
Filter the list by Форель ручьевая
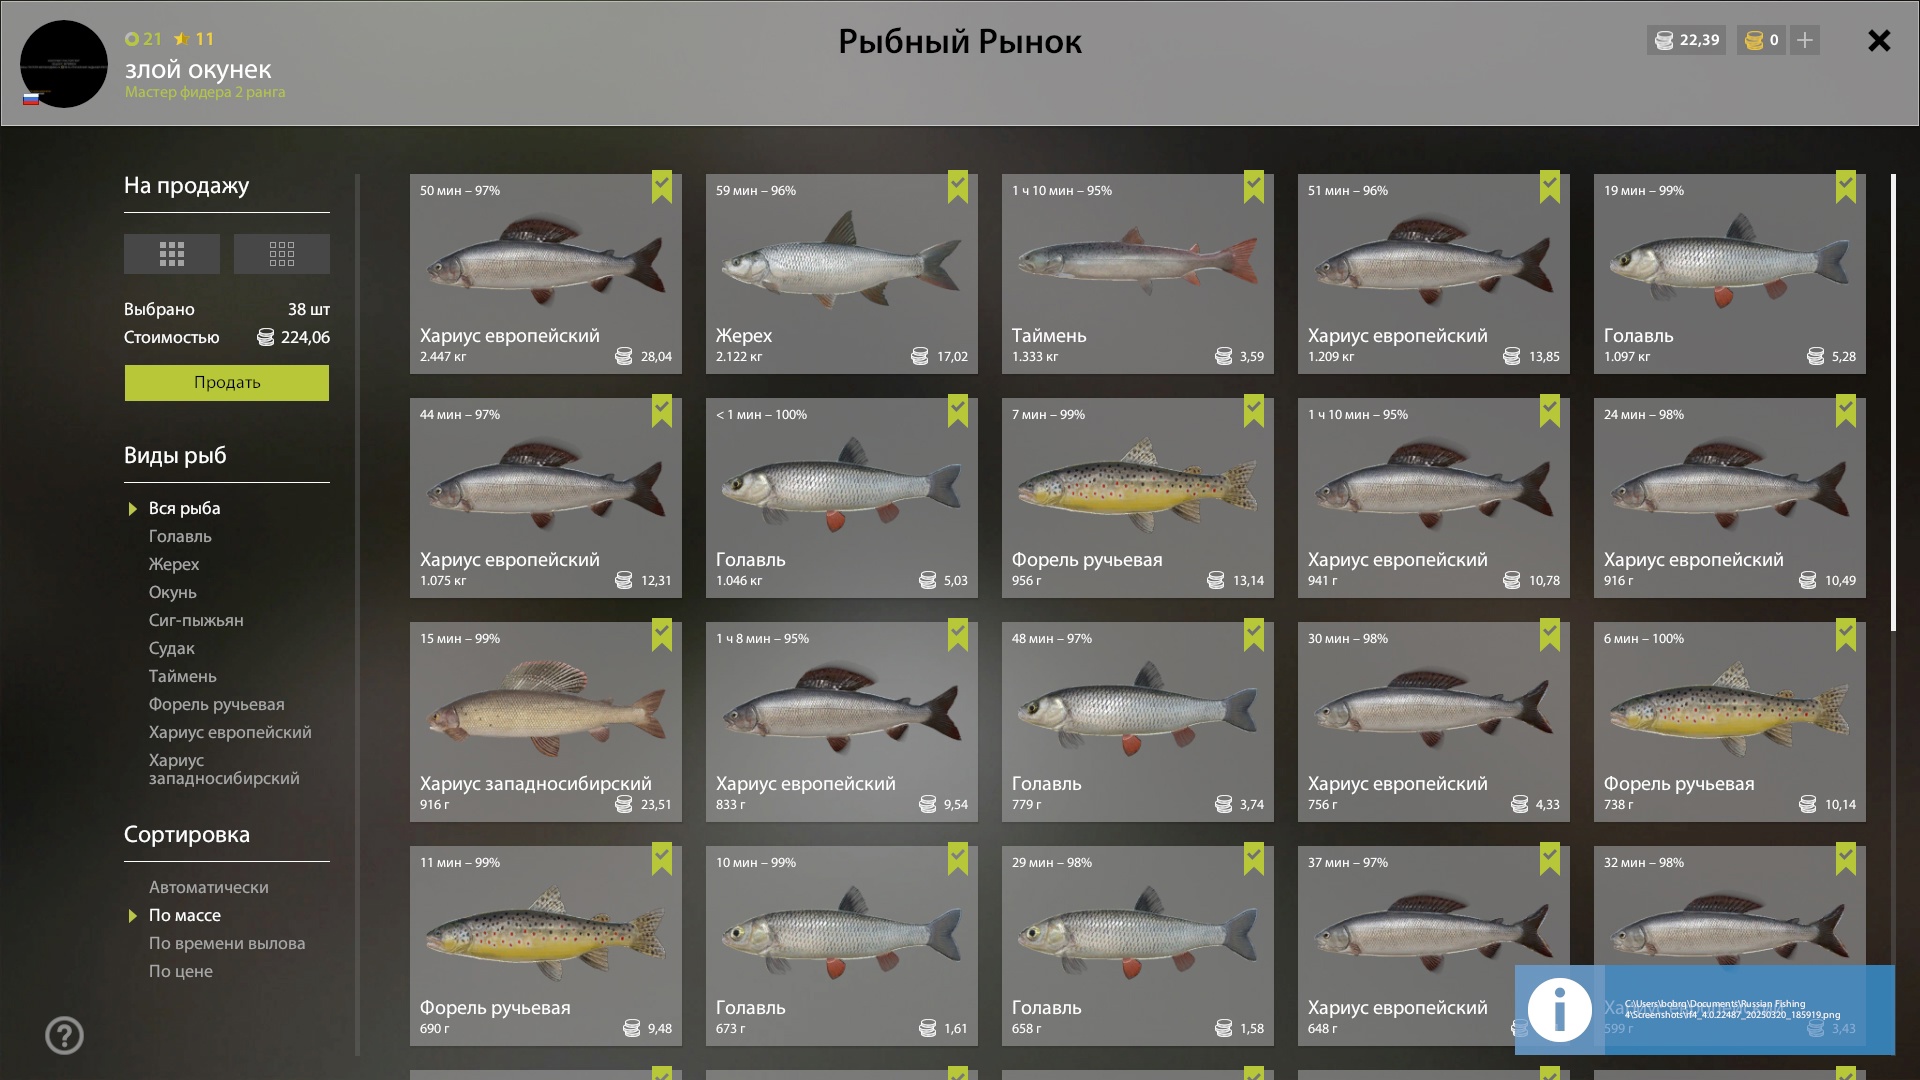(x=217, y=704)
